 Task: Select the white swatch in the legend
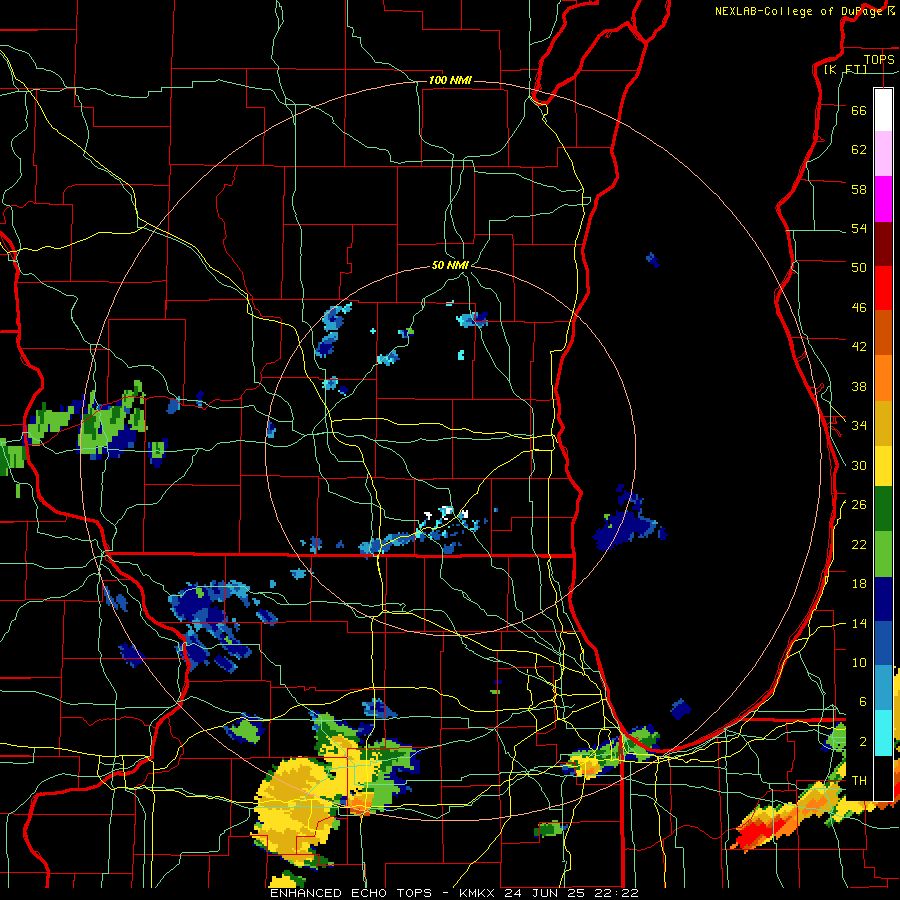[883, 110]
